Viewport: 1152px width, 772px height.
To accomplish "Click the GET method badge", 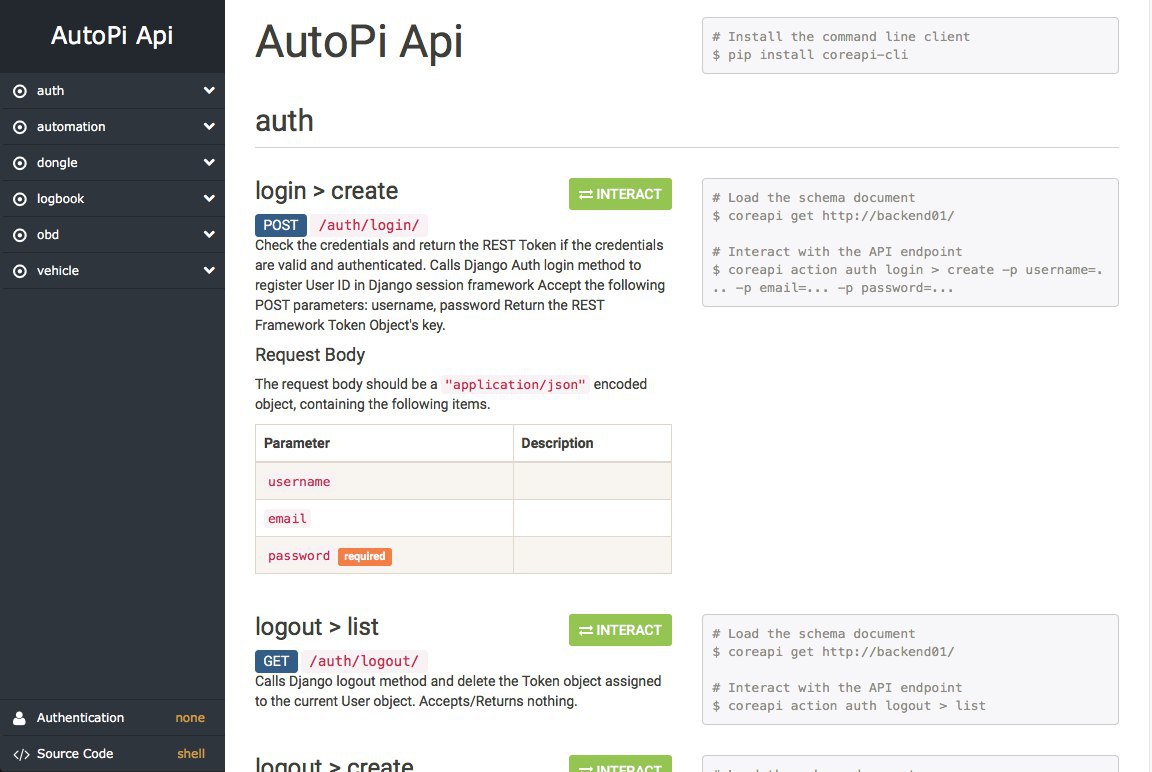I will 276,661.
